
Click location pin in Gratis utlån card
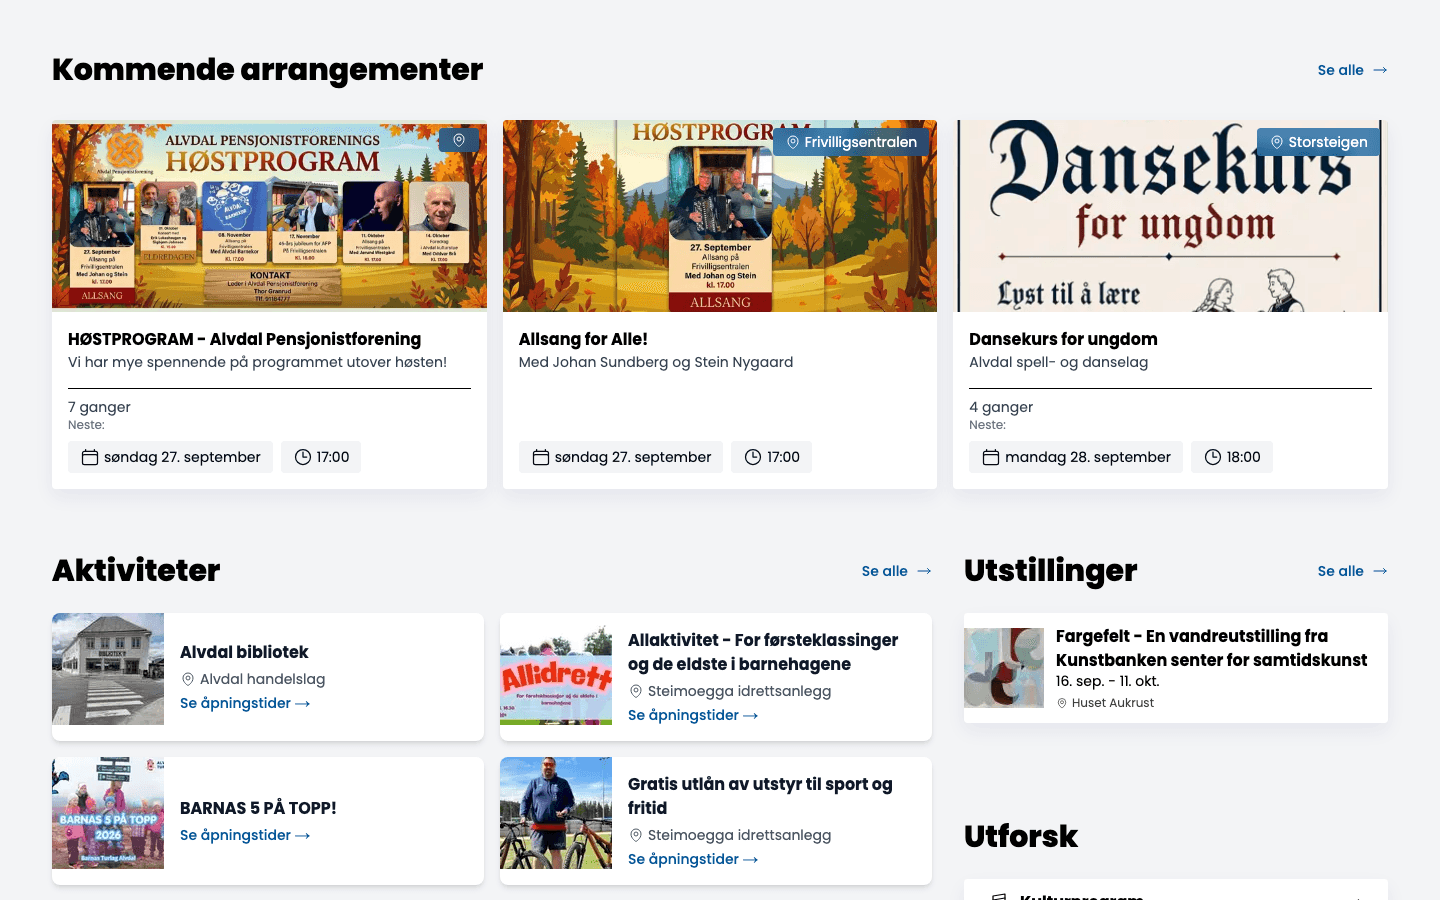tap(635, 835)
